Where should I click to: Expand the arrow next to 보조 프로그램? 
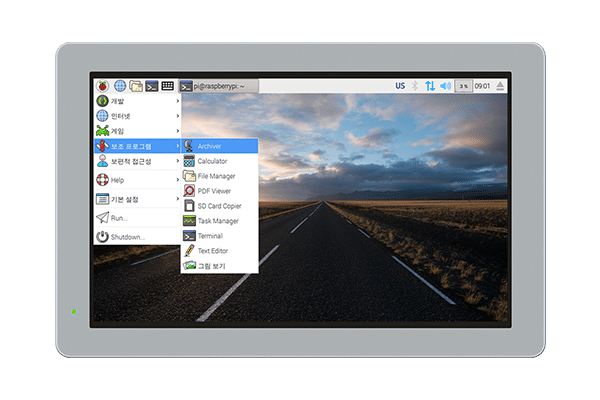(178, 146)
